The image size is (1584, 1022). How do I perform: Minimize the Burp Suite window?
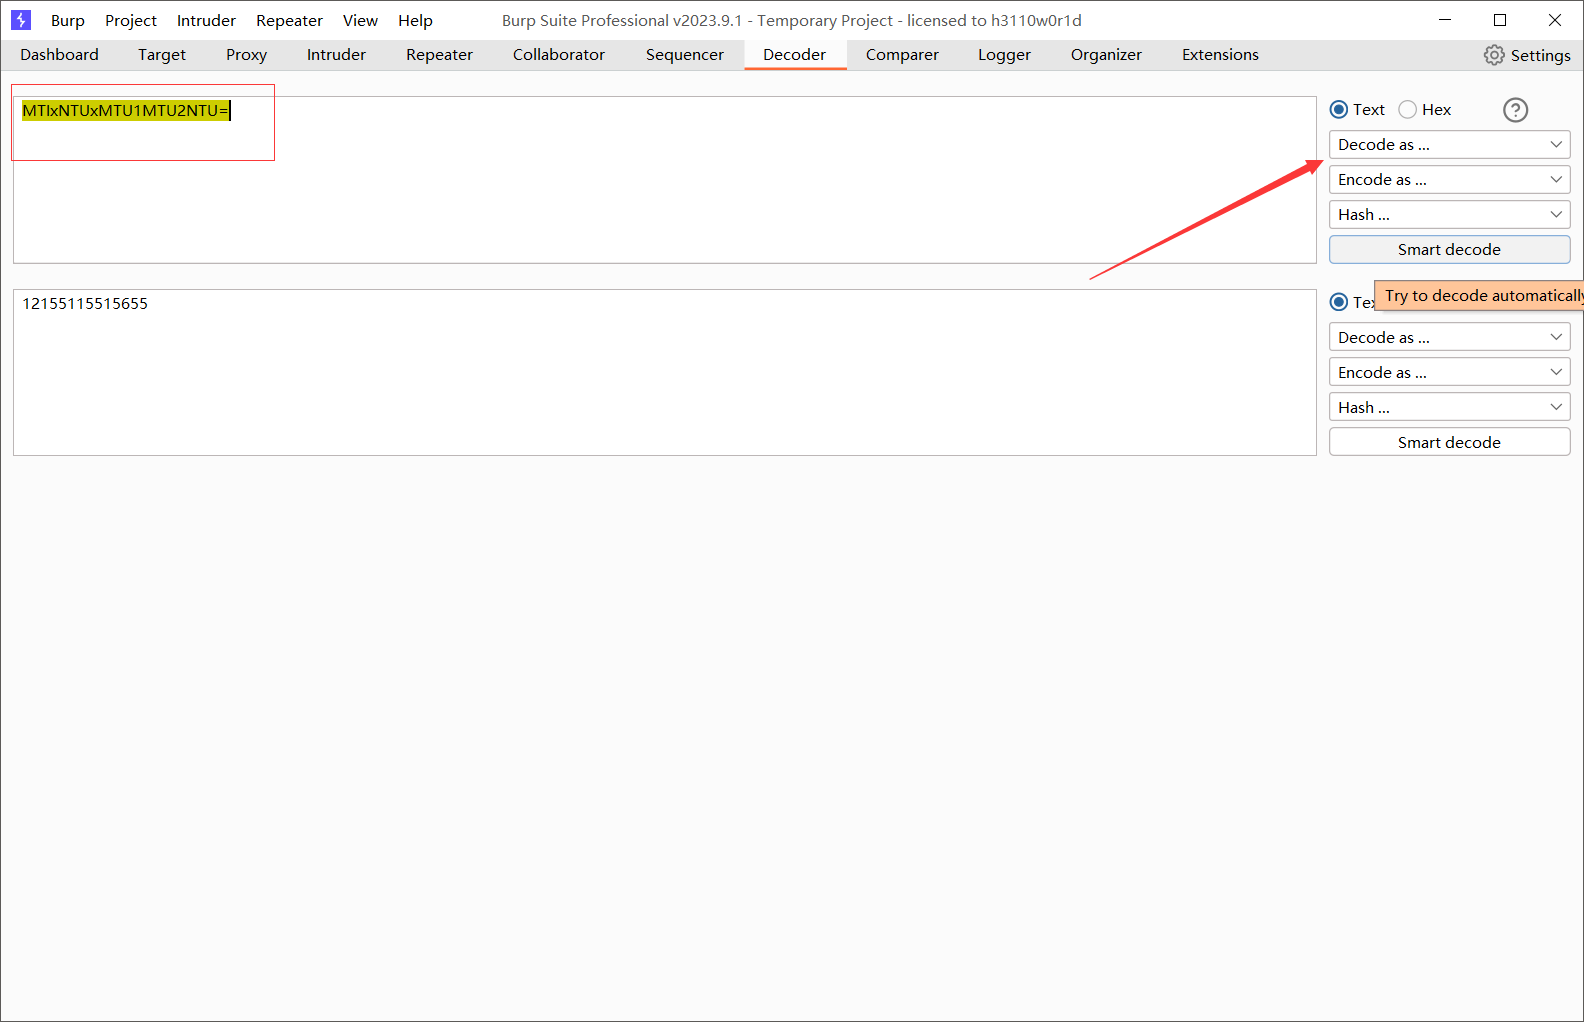coord(1445,20)
